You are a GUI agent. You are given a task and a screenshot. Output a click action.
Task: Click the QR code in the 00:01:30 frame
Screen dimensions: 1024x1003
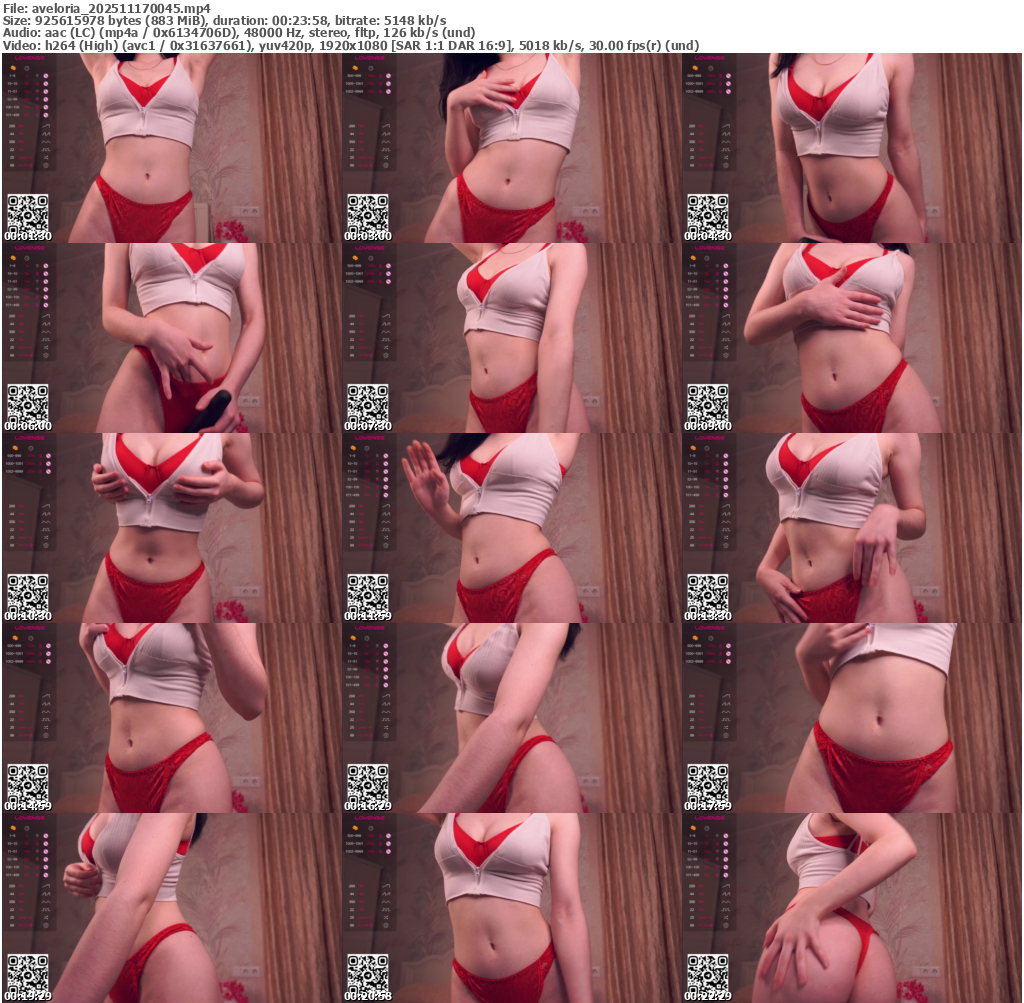pos(27,214)
